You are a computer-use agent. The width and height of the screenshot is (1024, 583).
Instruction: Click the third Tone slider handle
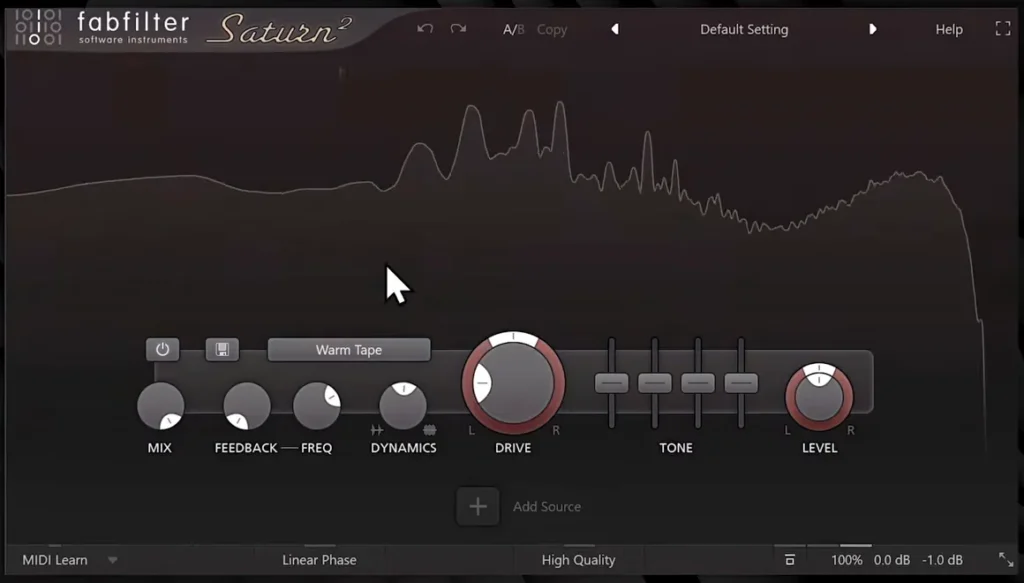pos(698,383)
